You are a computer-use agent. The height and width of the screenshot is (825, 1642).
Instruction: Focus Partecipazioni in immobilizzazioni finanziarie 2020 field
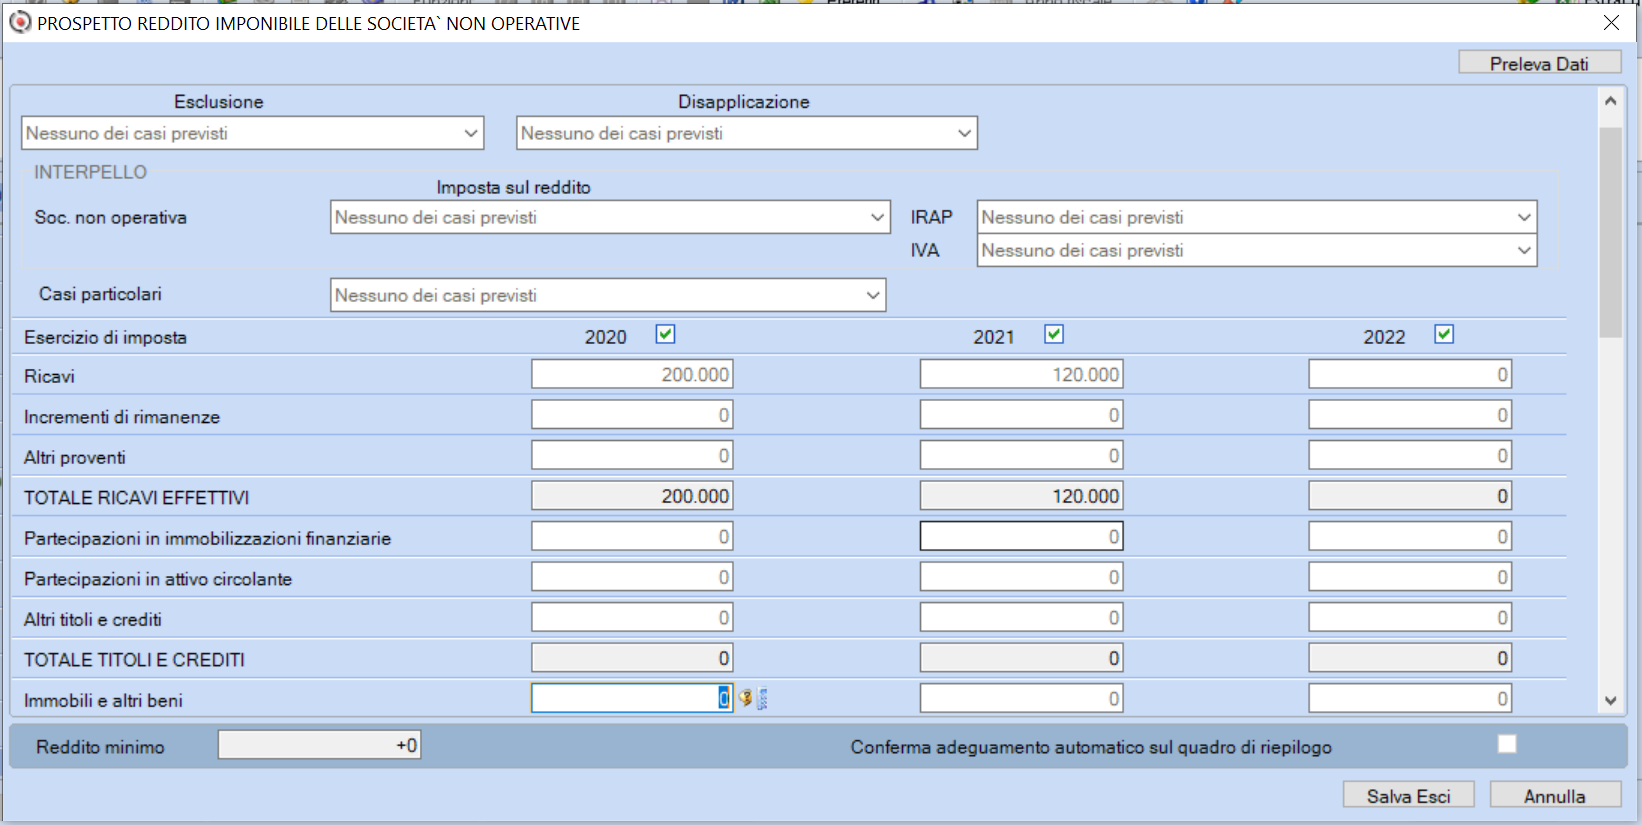tap(632, 536)
